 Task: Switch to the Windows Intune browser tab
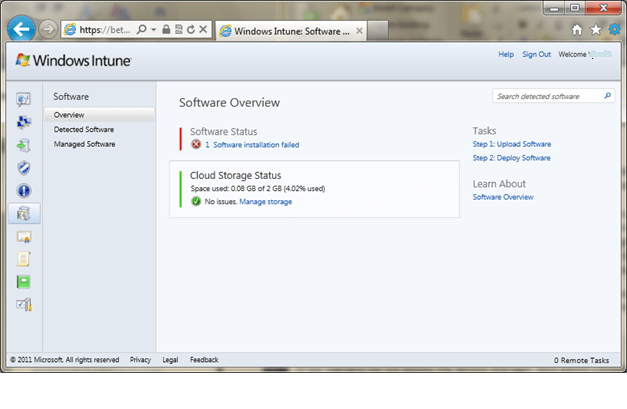(x=282, y=30)
